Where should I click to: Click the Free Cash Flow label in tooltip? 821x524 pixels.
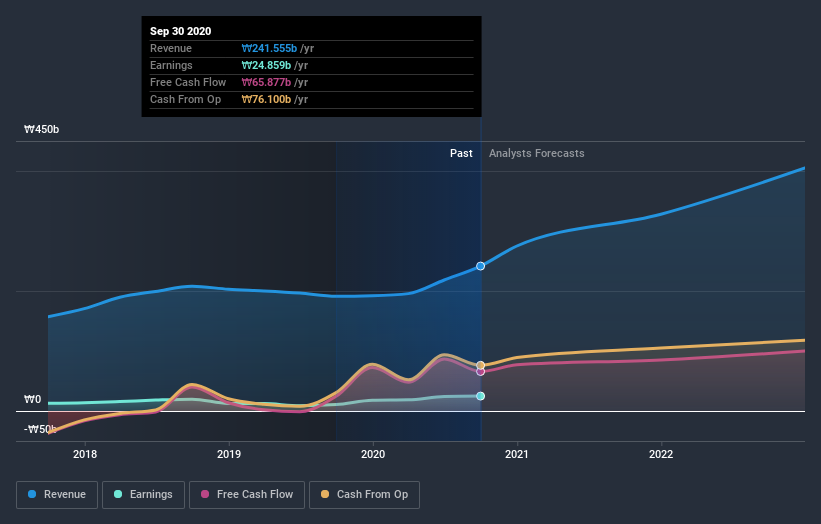tap(188, 82)
